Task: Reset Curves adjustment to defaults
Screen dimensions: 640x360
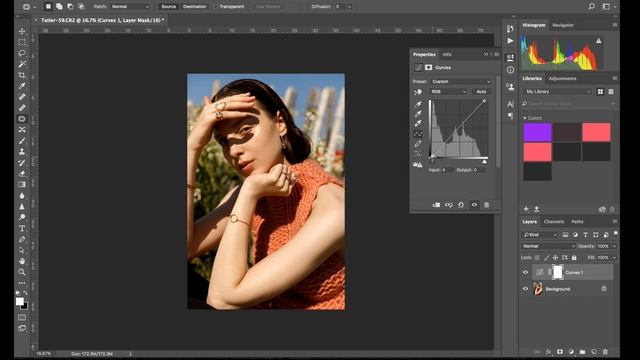Action: [x=461, y=205]
